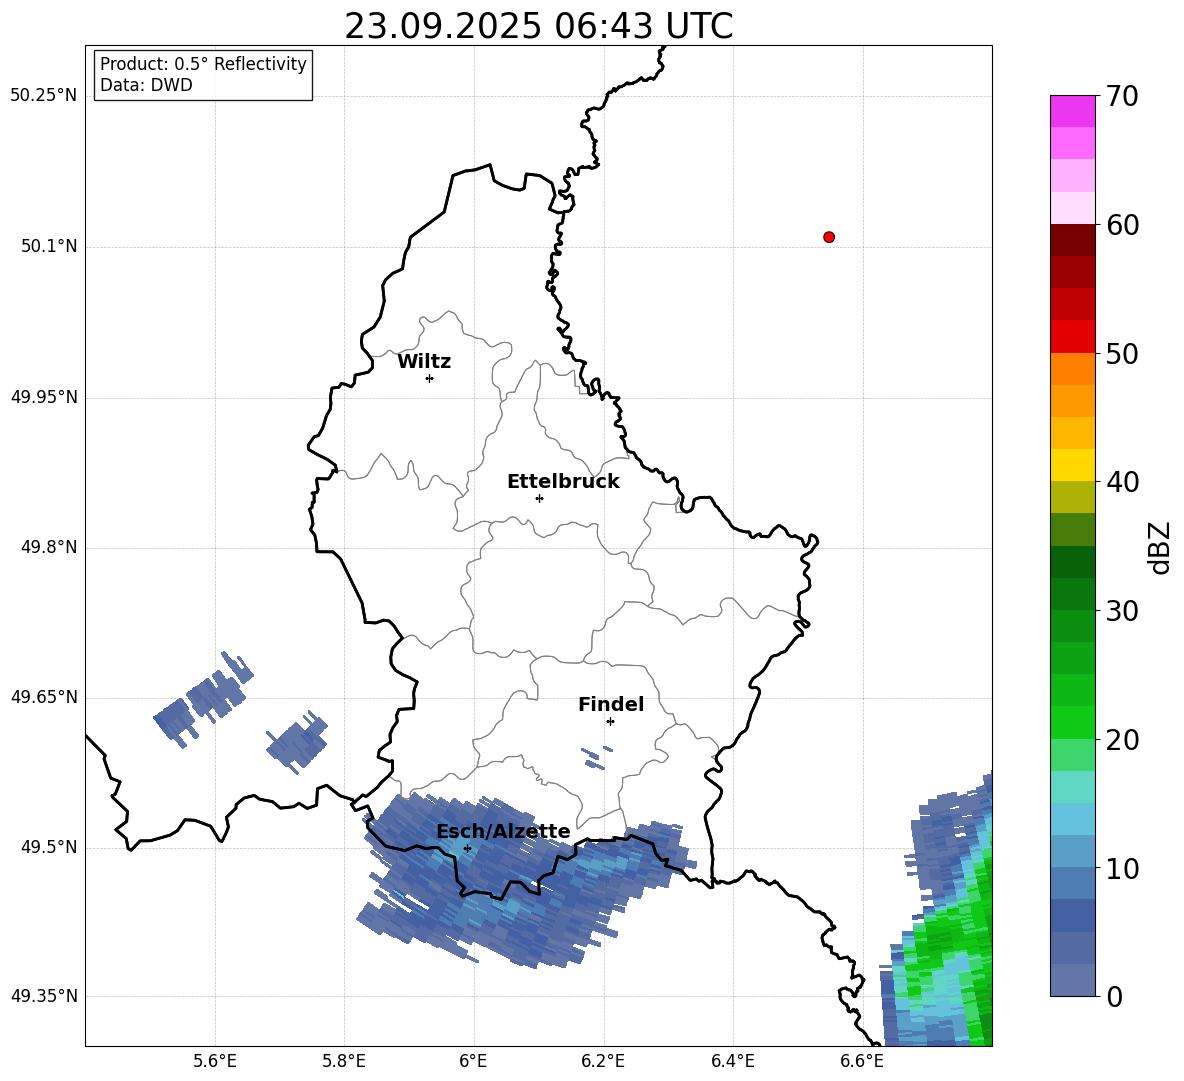This screenshot has width=1184, height=1081.
Task: Click the small radar echo southwest of Findel
Action: tap(597, 758)
